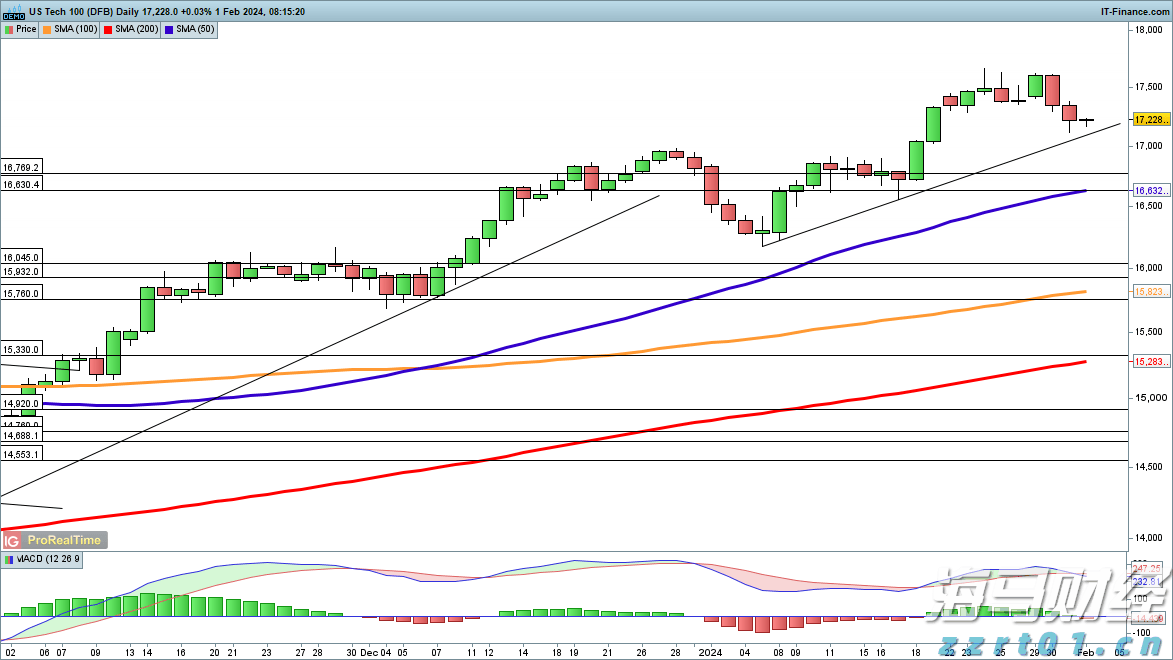
Task: Click the 15,823 SMA 100 value label
Action: [x=1150, y=292]
